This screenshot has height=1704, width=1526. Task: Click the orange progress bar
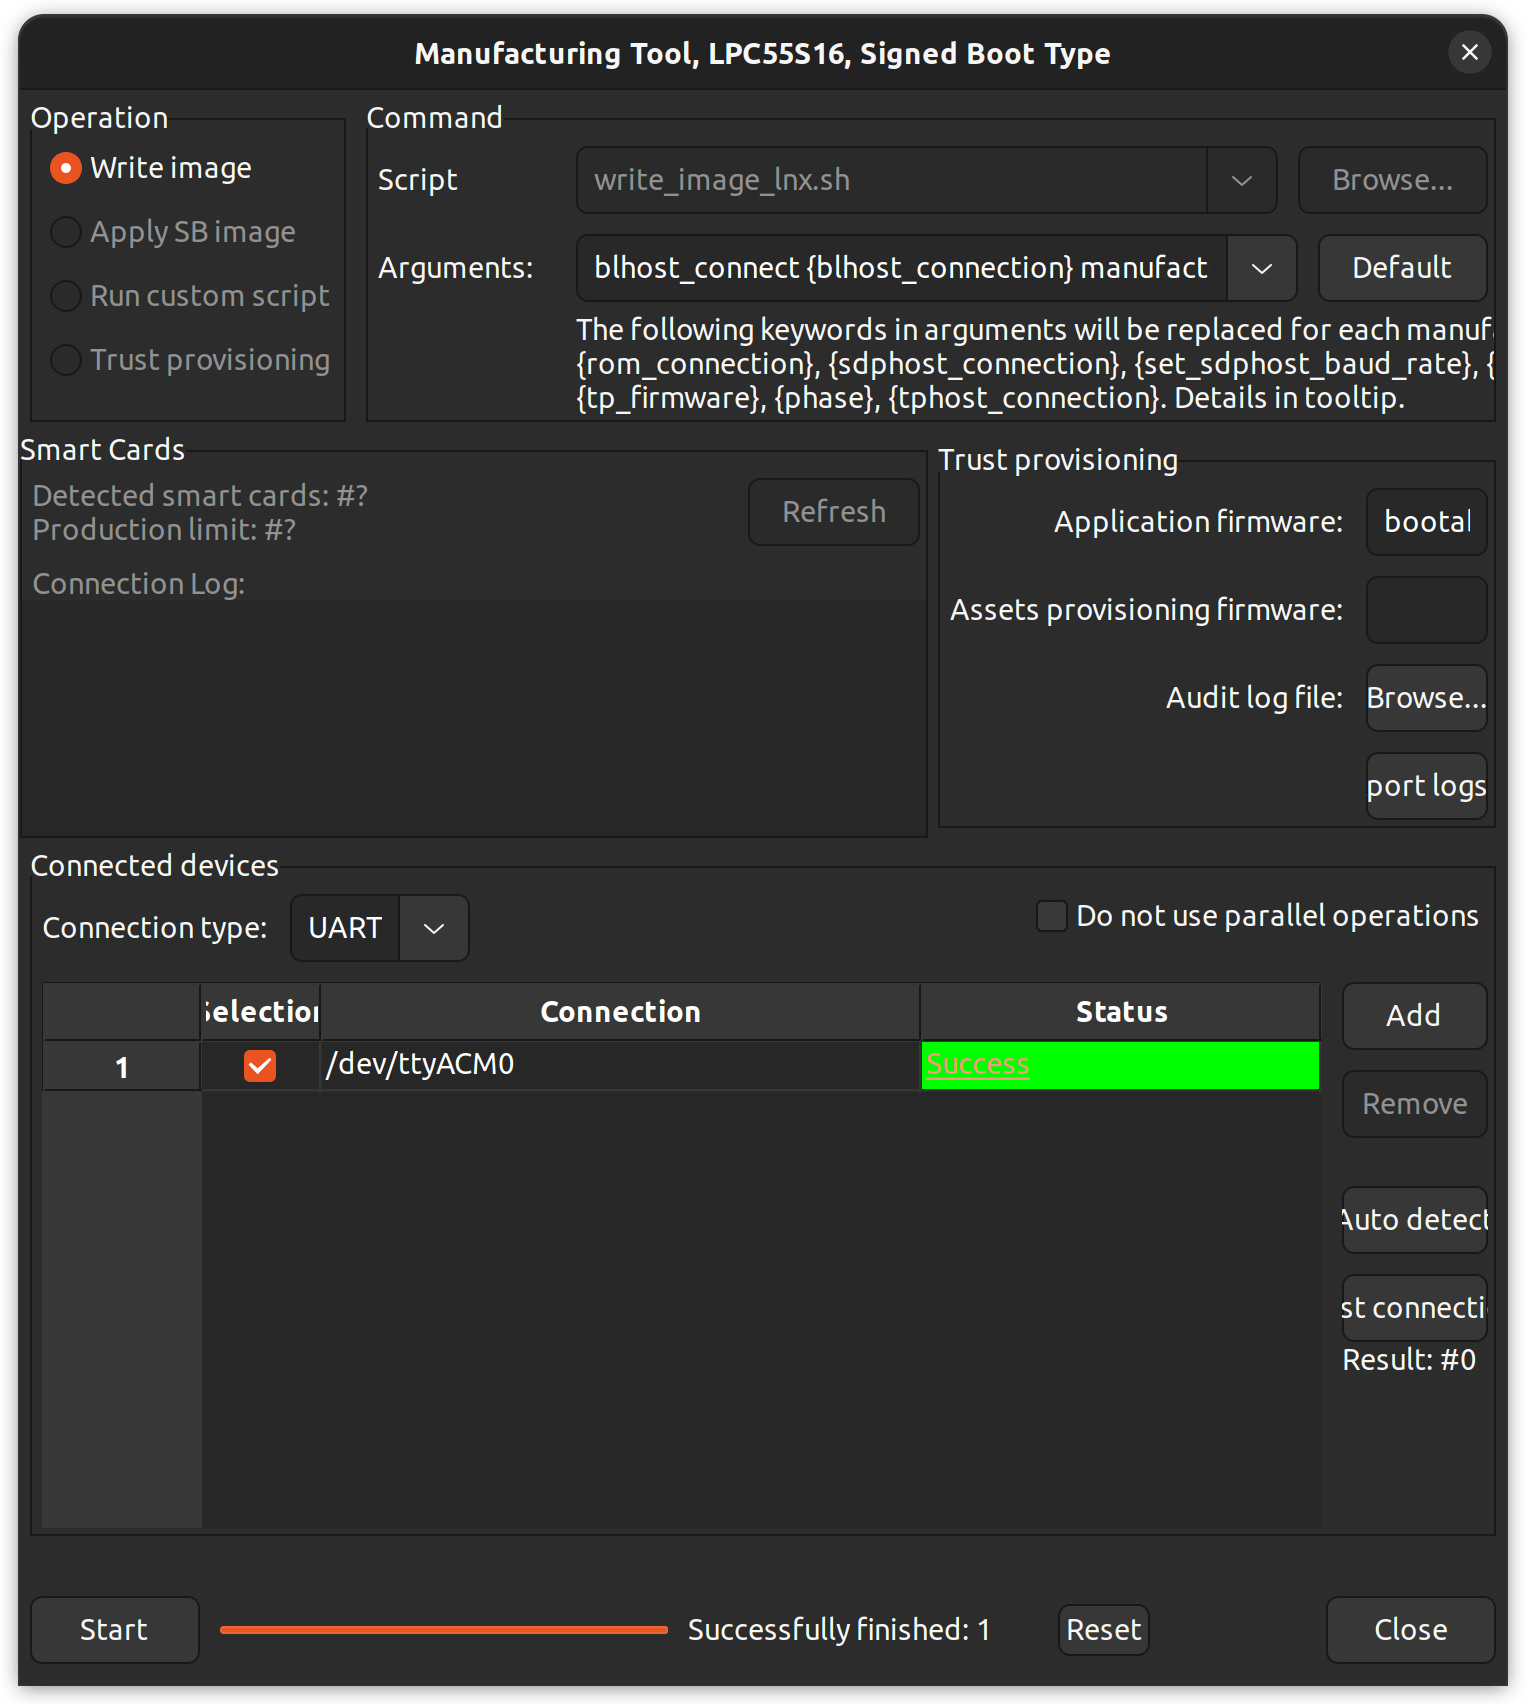pos(443,1630)
